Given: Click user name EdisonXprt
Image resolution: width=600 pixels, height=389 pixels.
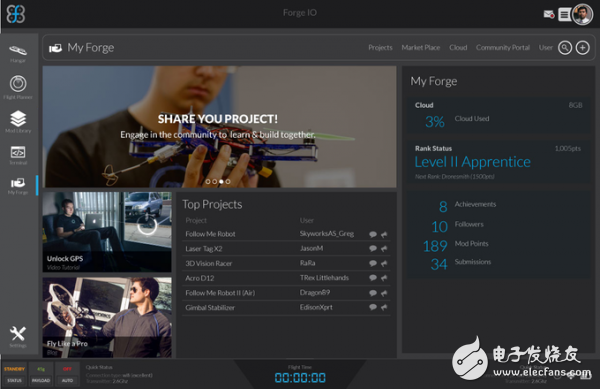Looking at the screenshot, I should pyautogui.click(x=316, y=307).
